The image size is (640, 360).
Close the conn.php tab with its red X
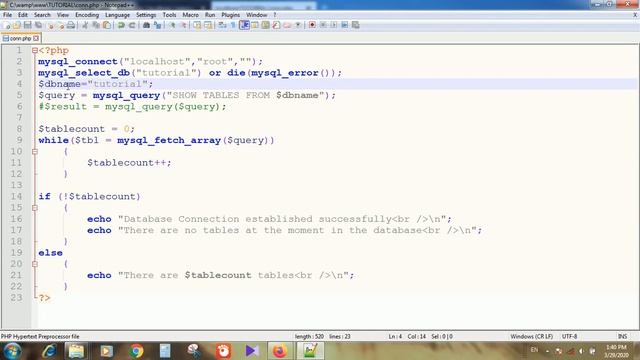[36, 38]
